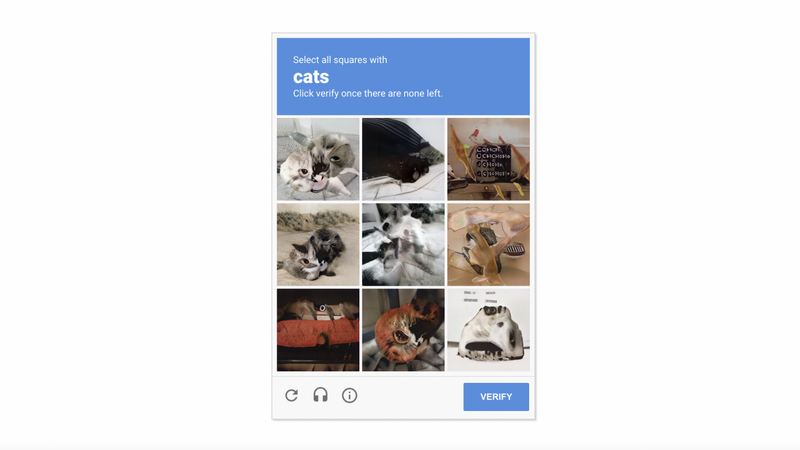Click the bold "cats" heading text

[311, 77]
